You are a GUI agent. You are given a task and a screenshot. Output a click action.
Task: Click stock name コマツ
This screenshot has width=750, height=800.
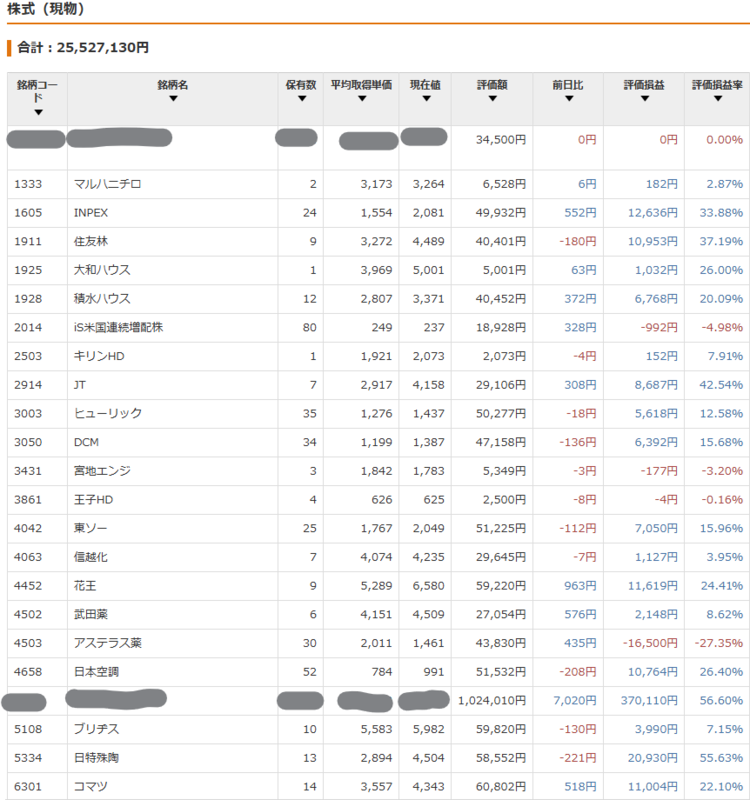pos(91,787)
